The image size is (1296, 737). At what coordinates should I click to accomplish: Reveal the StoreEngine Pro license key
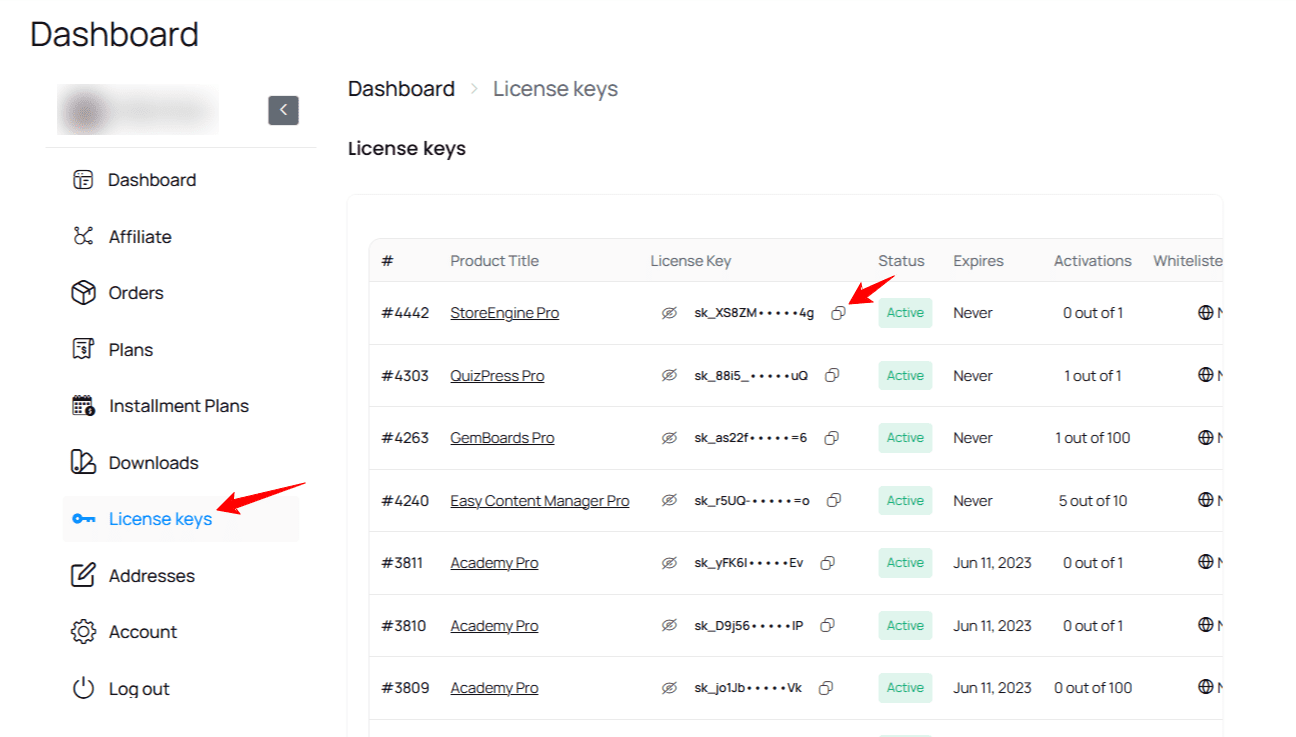(669, 313)
